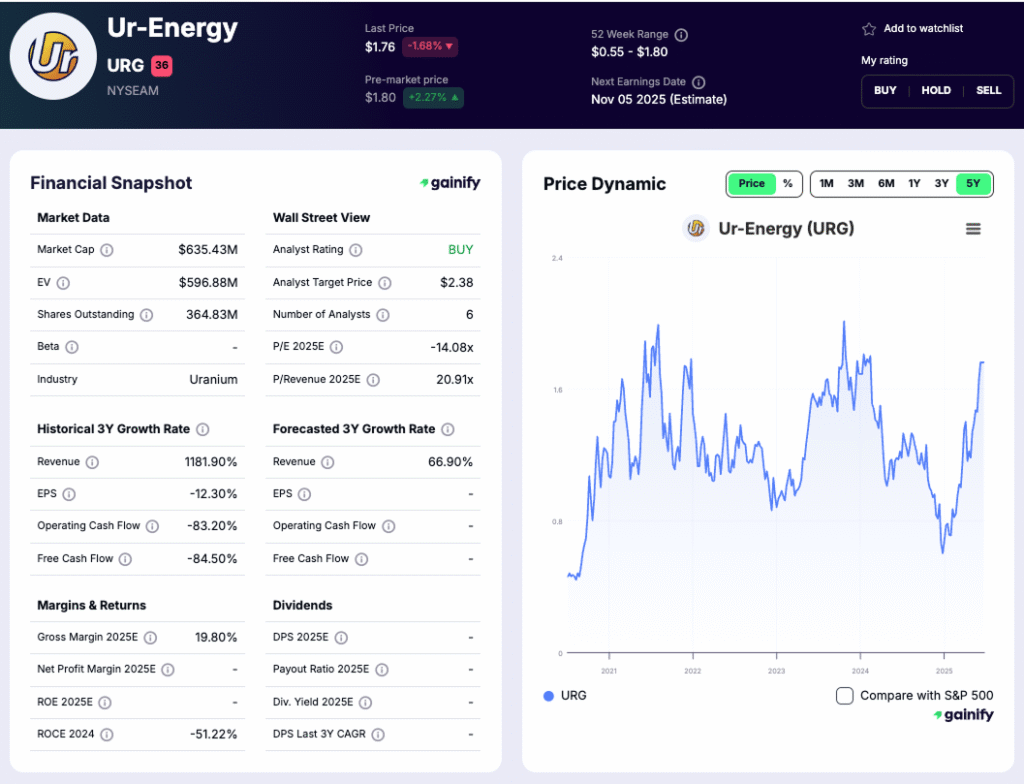Image resolution: width=1024 pixels, height=784 pixels.
Task: Select the 1M time range
Action: [x=826, y=184]
